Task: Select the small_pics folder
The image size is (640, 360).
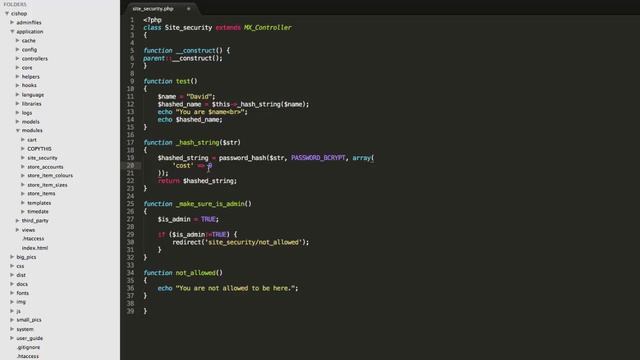Action: pos(29,320)
